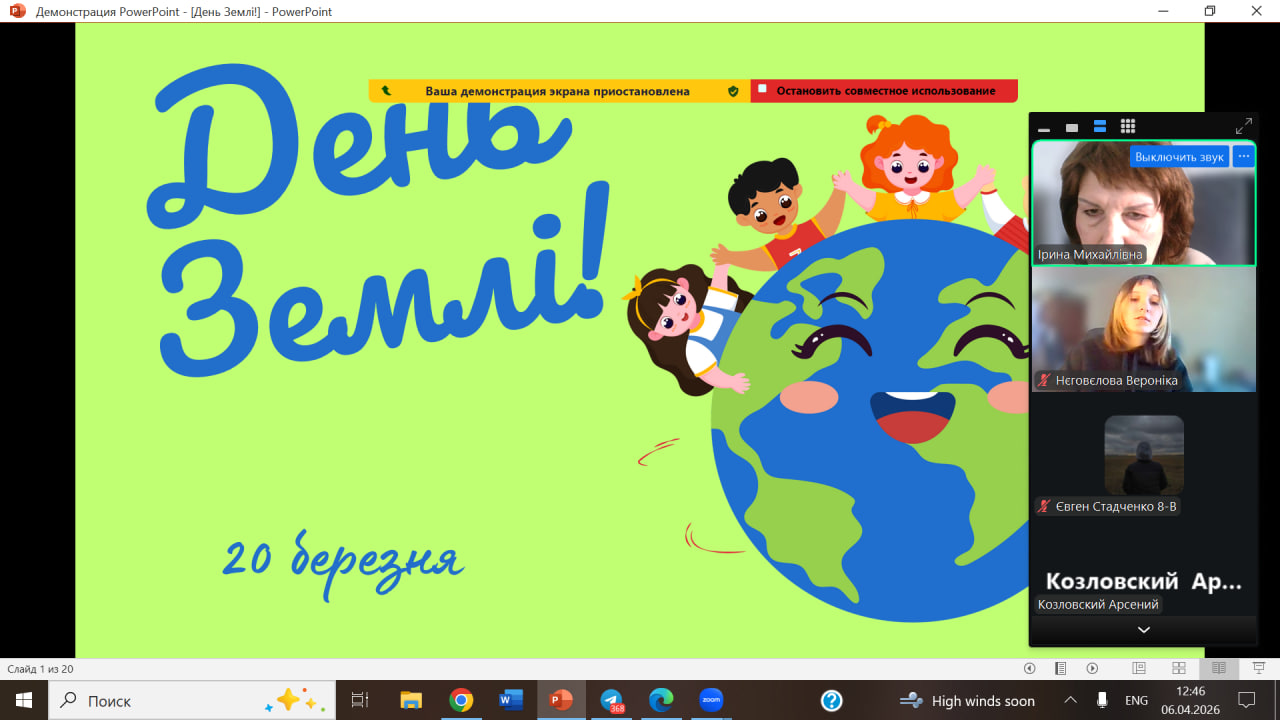The height and width of the screenshot is (720, 1280).
Task: Switch to Slide Sorter view
Action: pos(1179,668)
